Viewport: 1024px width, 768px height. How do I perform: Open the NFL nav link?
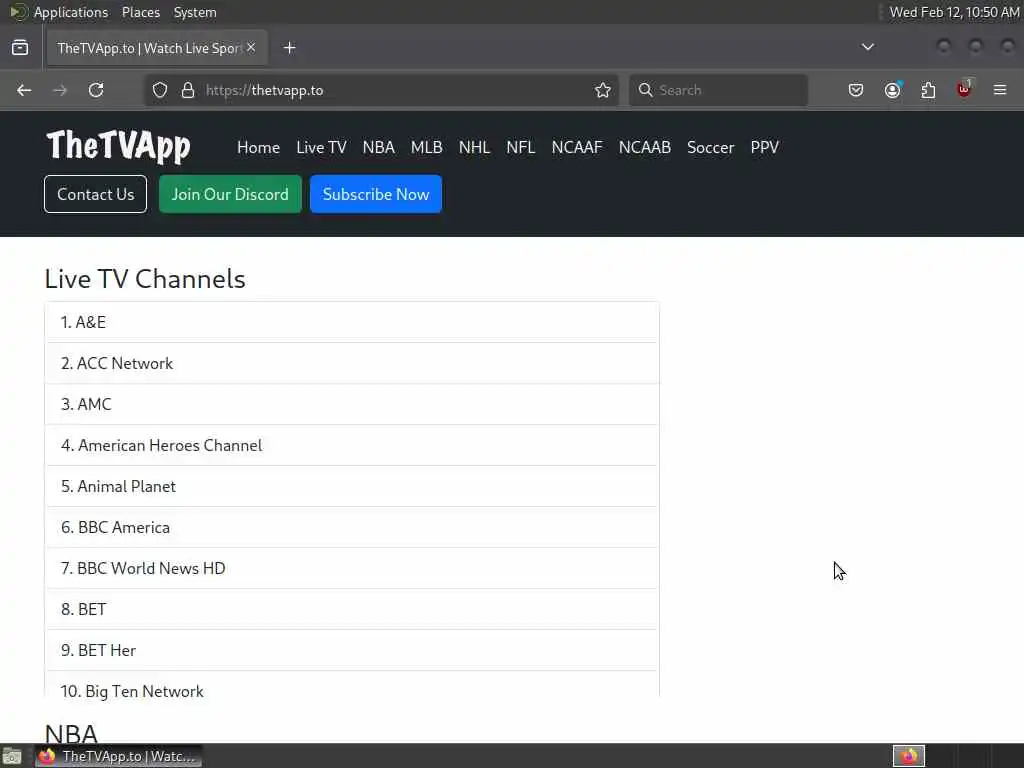pyautogui.click(x=520, y=148)
